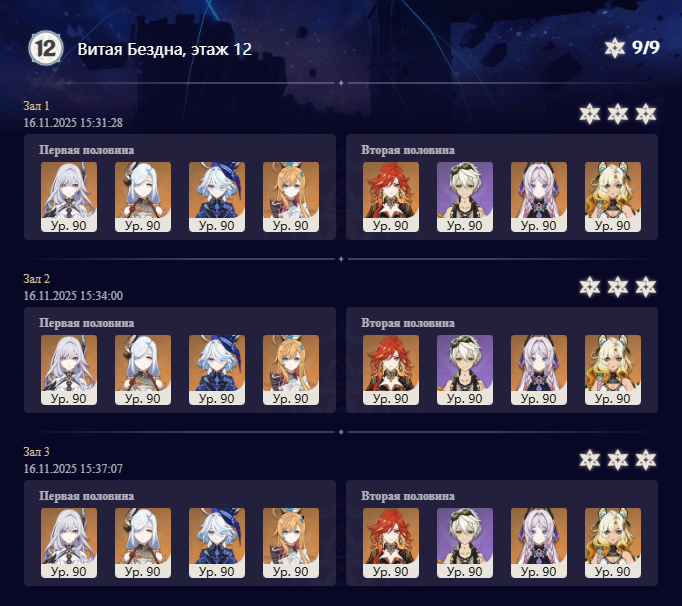The width and height of the screenshot is (682, 606).
Task: Click the 9/9 total stars icon
Action: 615,47
